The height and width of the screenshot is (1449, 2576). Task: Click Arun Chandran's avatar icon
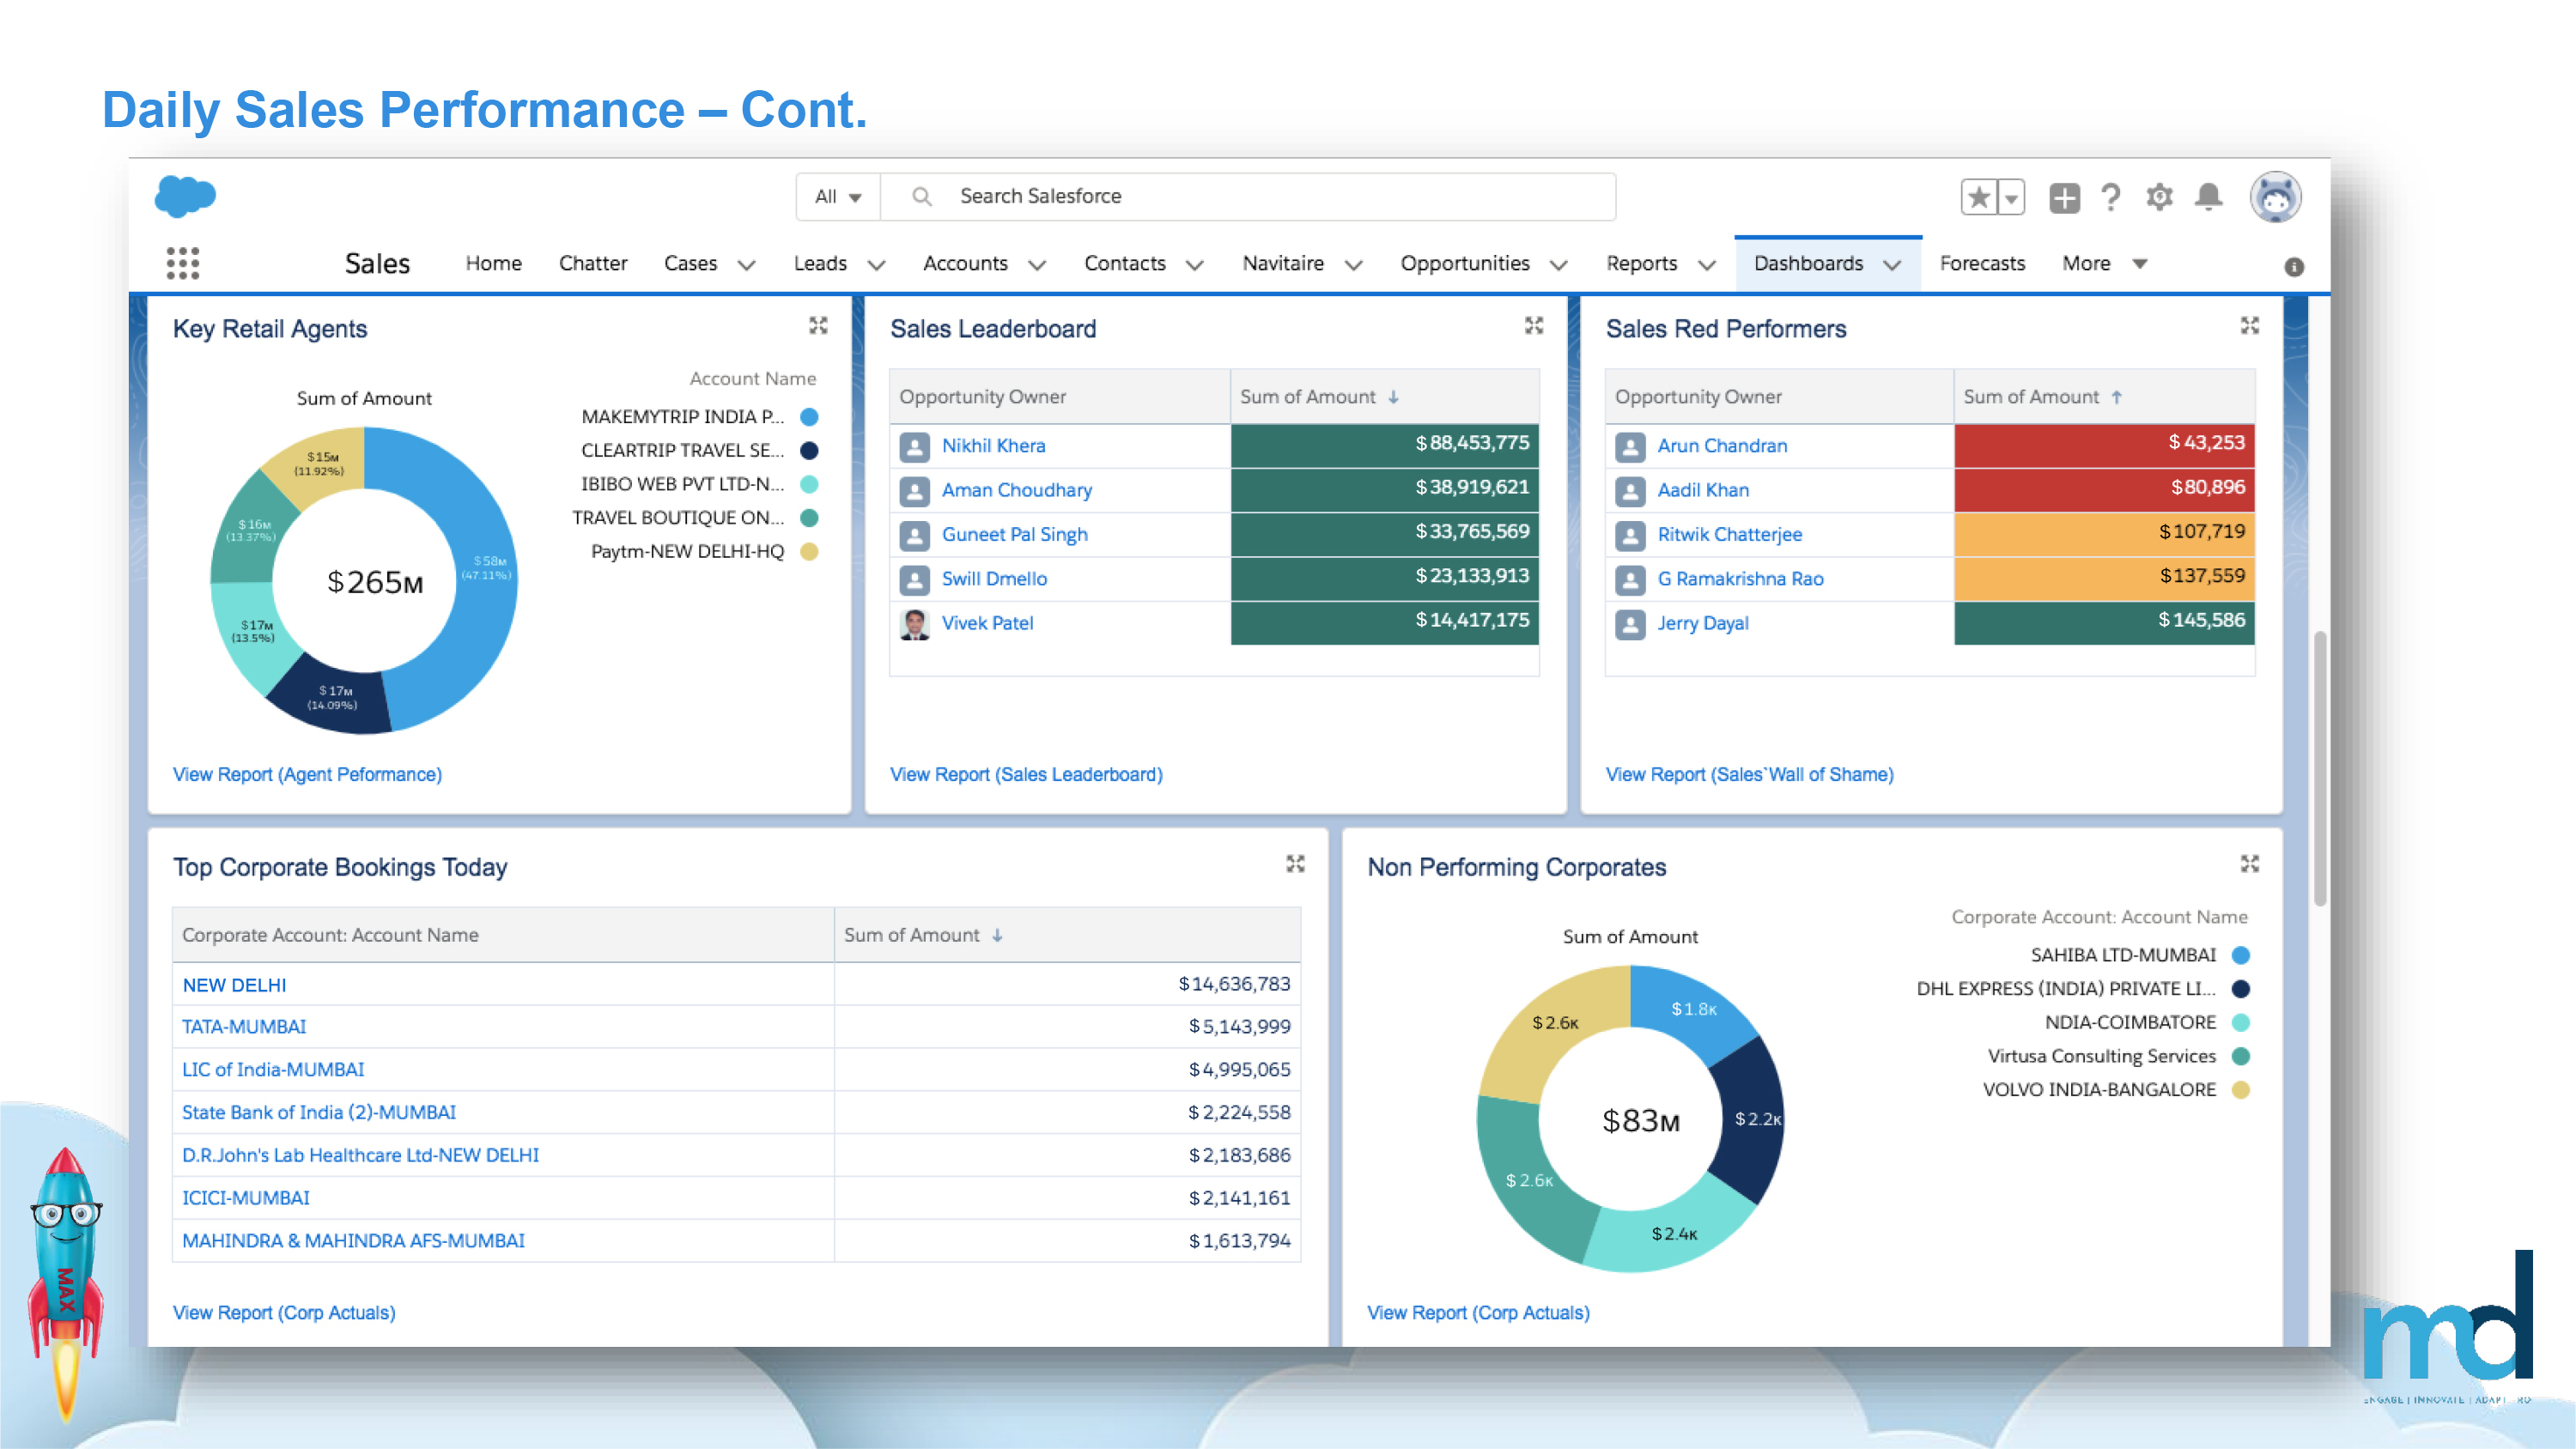point(1630,446)
